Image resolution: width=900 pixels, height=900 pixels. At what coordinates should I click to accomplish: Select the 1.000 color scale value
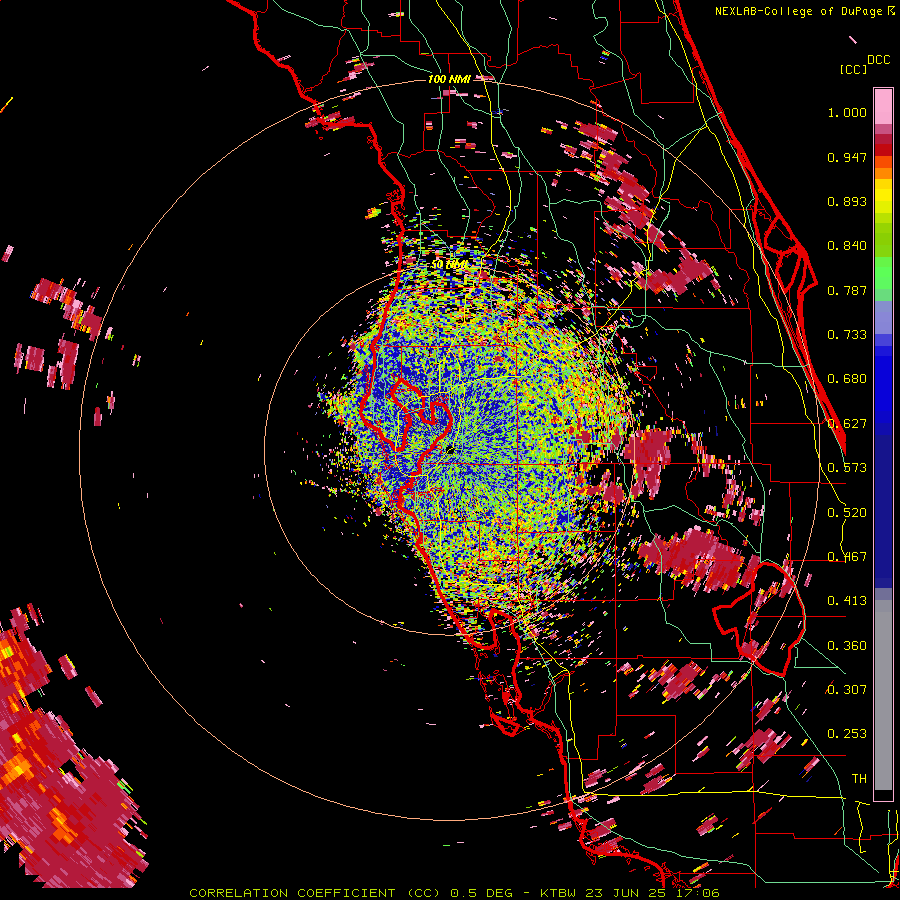tap(847, 112)
